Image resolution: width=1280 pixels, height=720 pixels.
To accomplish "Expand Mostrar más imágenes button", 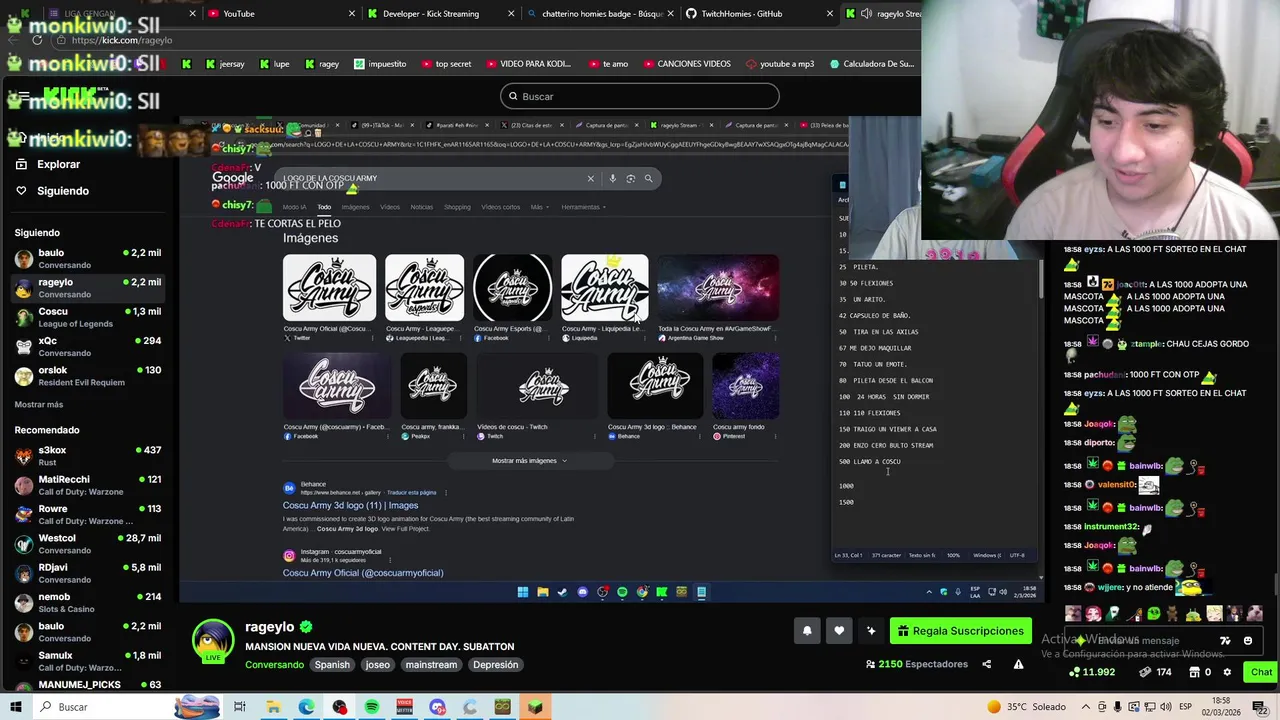I will [x=529, y=461].
